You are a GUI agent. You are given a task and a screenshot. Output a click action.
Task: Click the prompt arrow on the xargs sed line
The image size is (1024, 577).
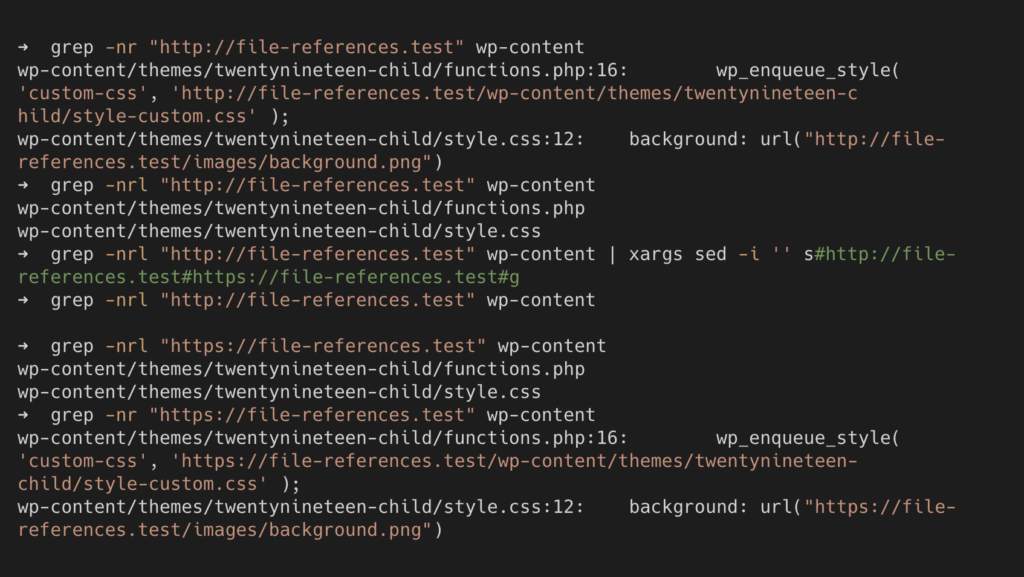click(24, 254)
